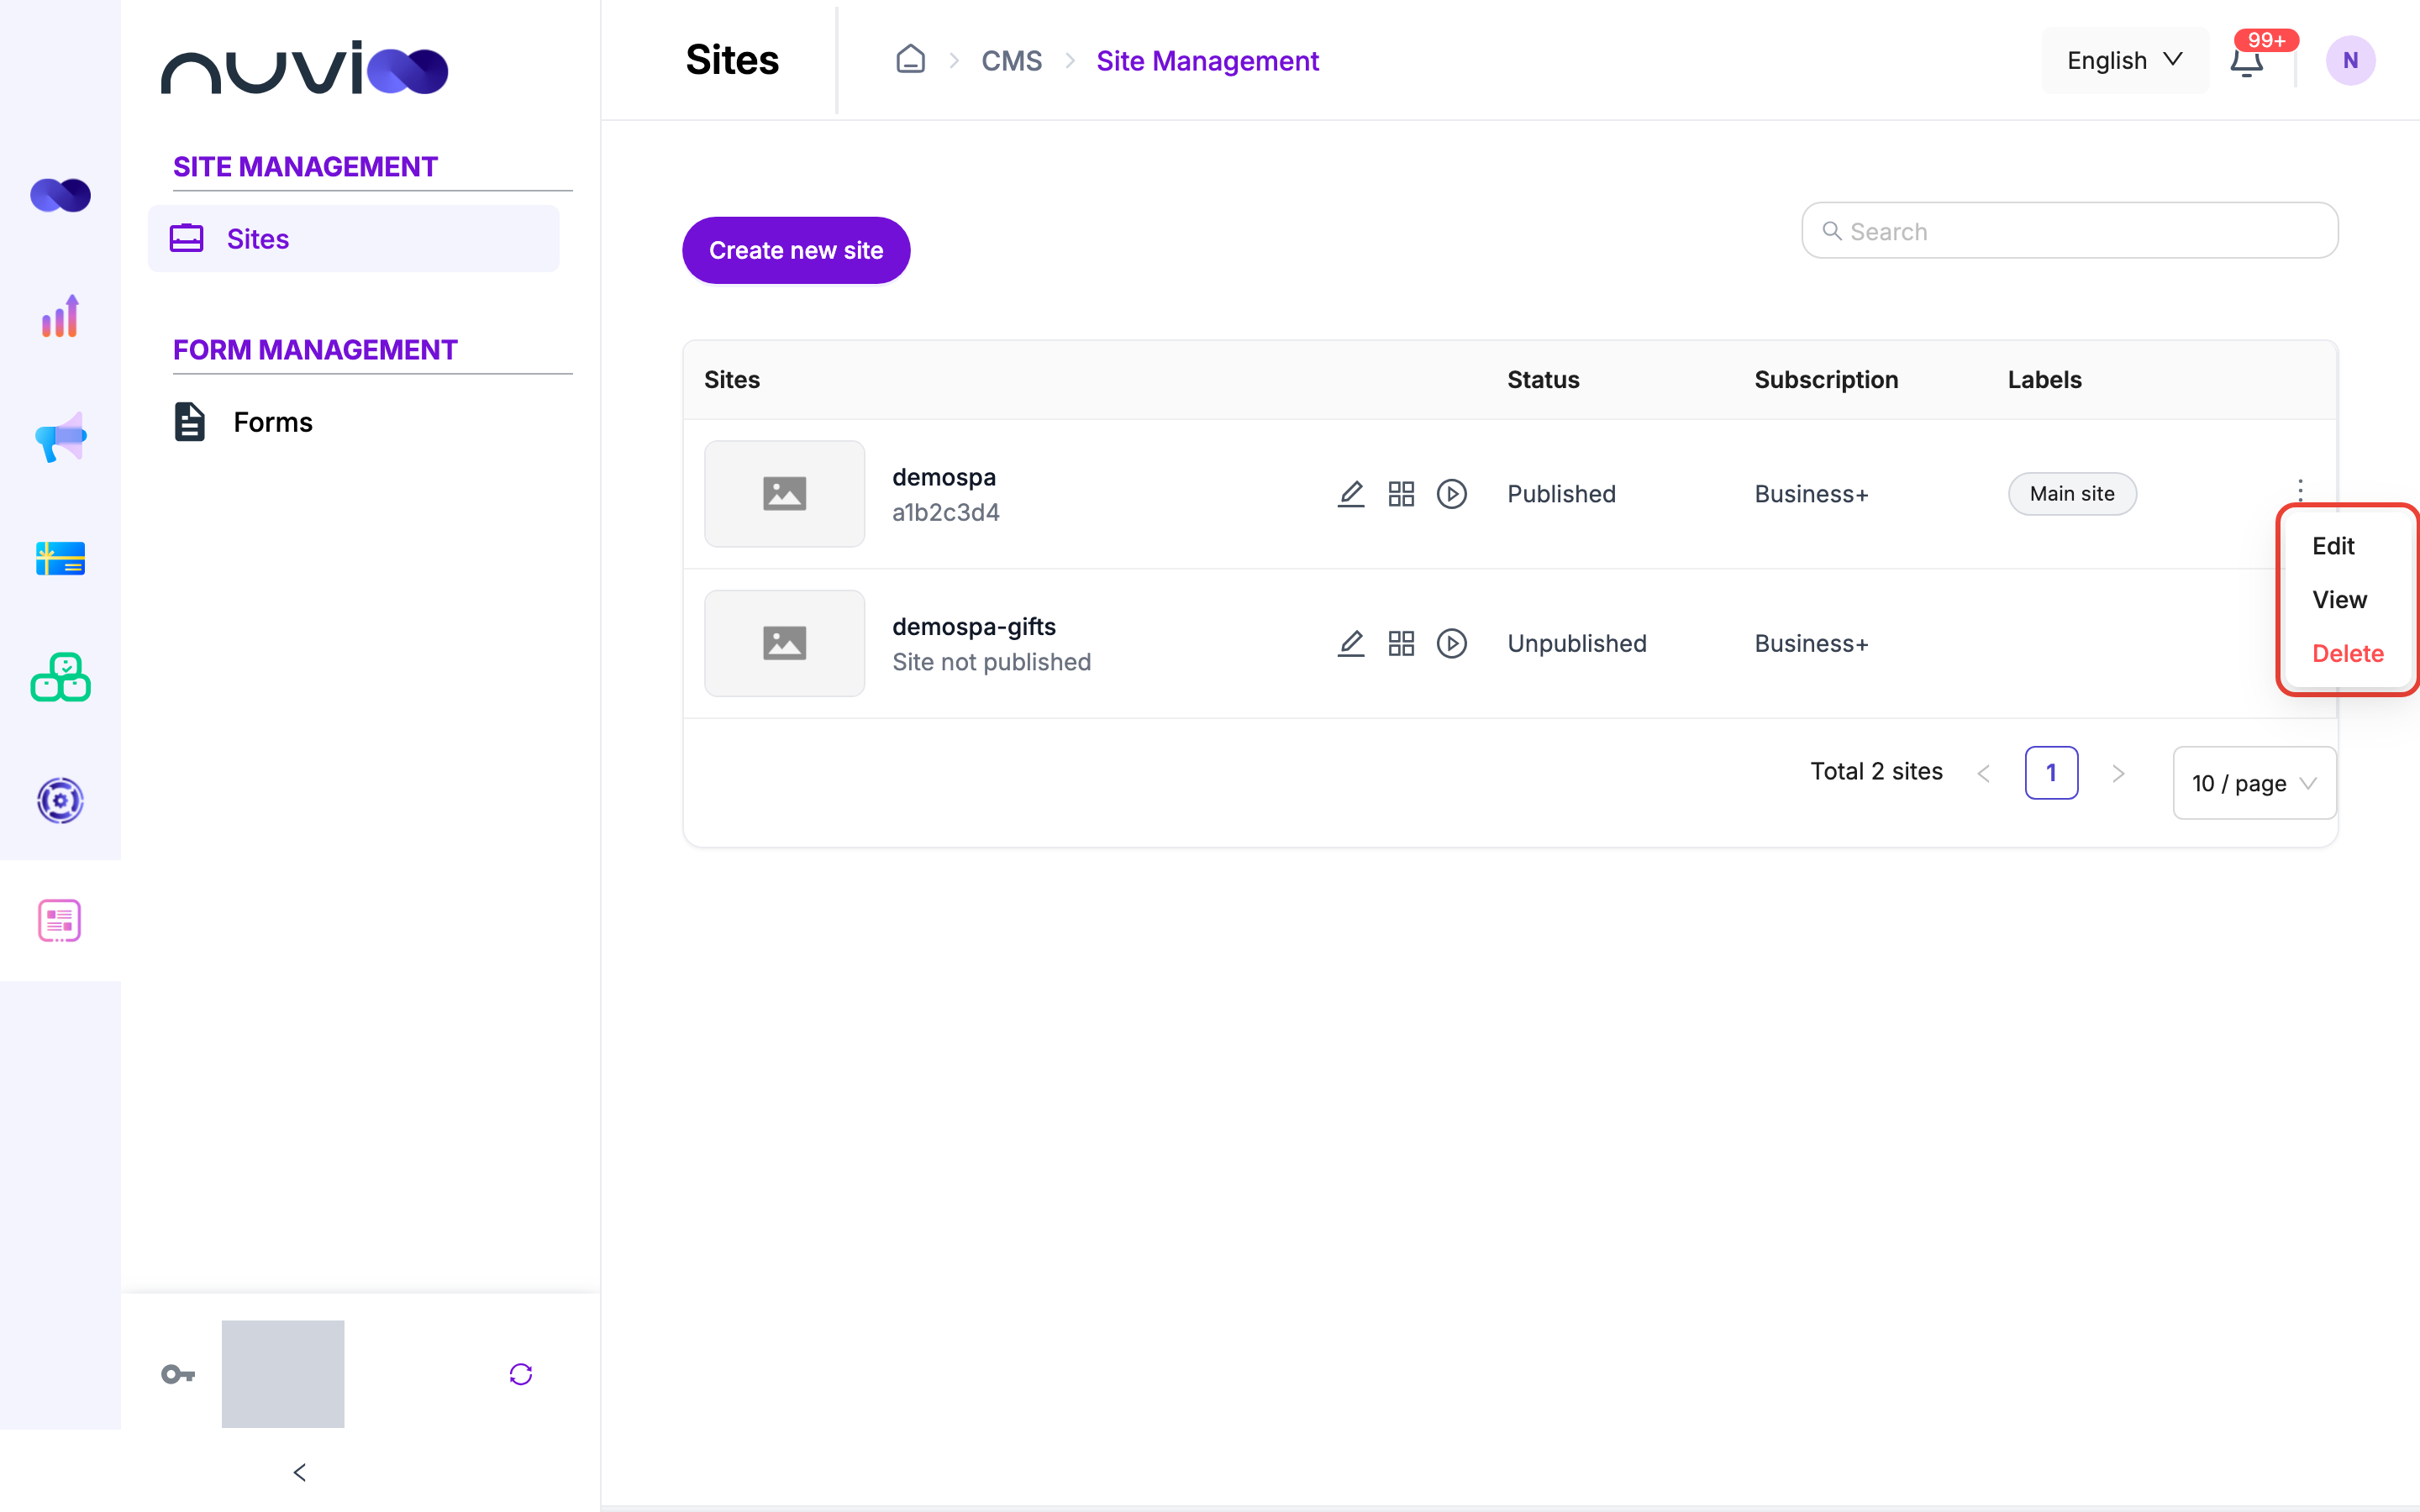Focus the Search input field
Viewport: 2420px width, 1512px height.
coord(2069,230)
